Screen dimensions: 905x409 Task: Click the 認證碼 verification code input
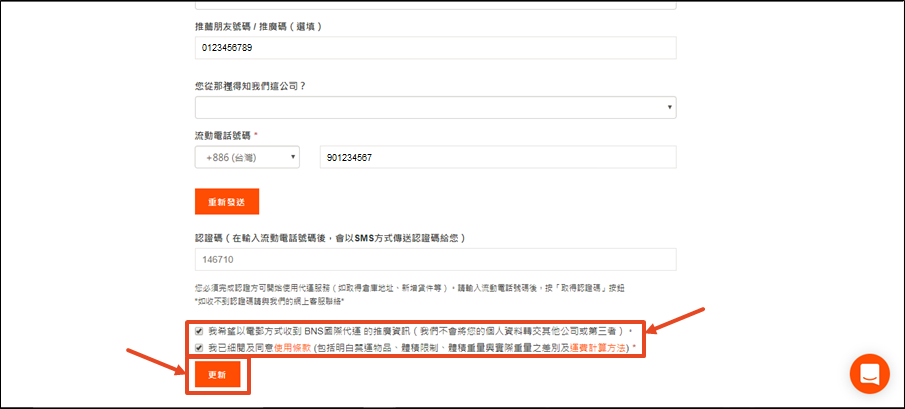click(x=435, y=260)
